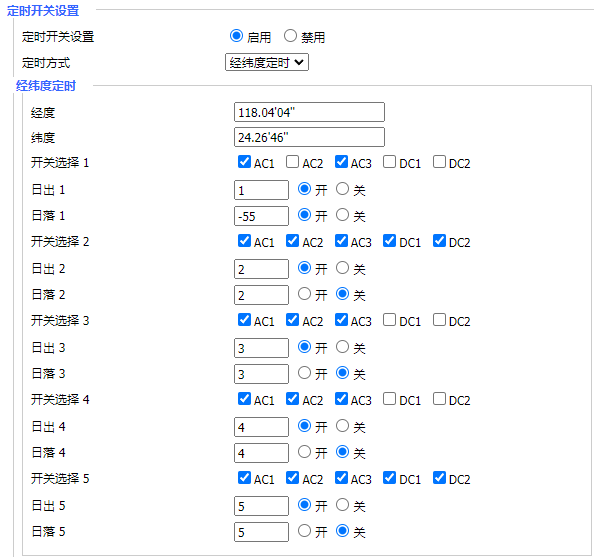The width and height of the screenshot is (594, 557).
Task: Uncheck AC3 in 开关选择 1
Action: pyautogui.click(x=341, y=162)
